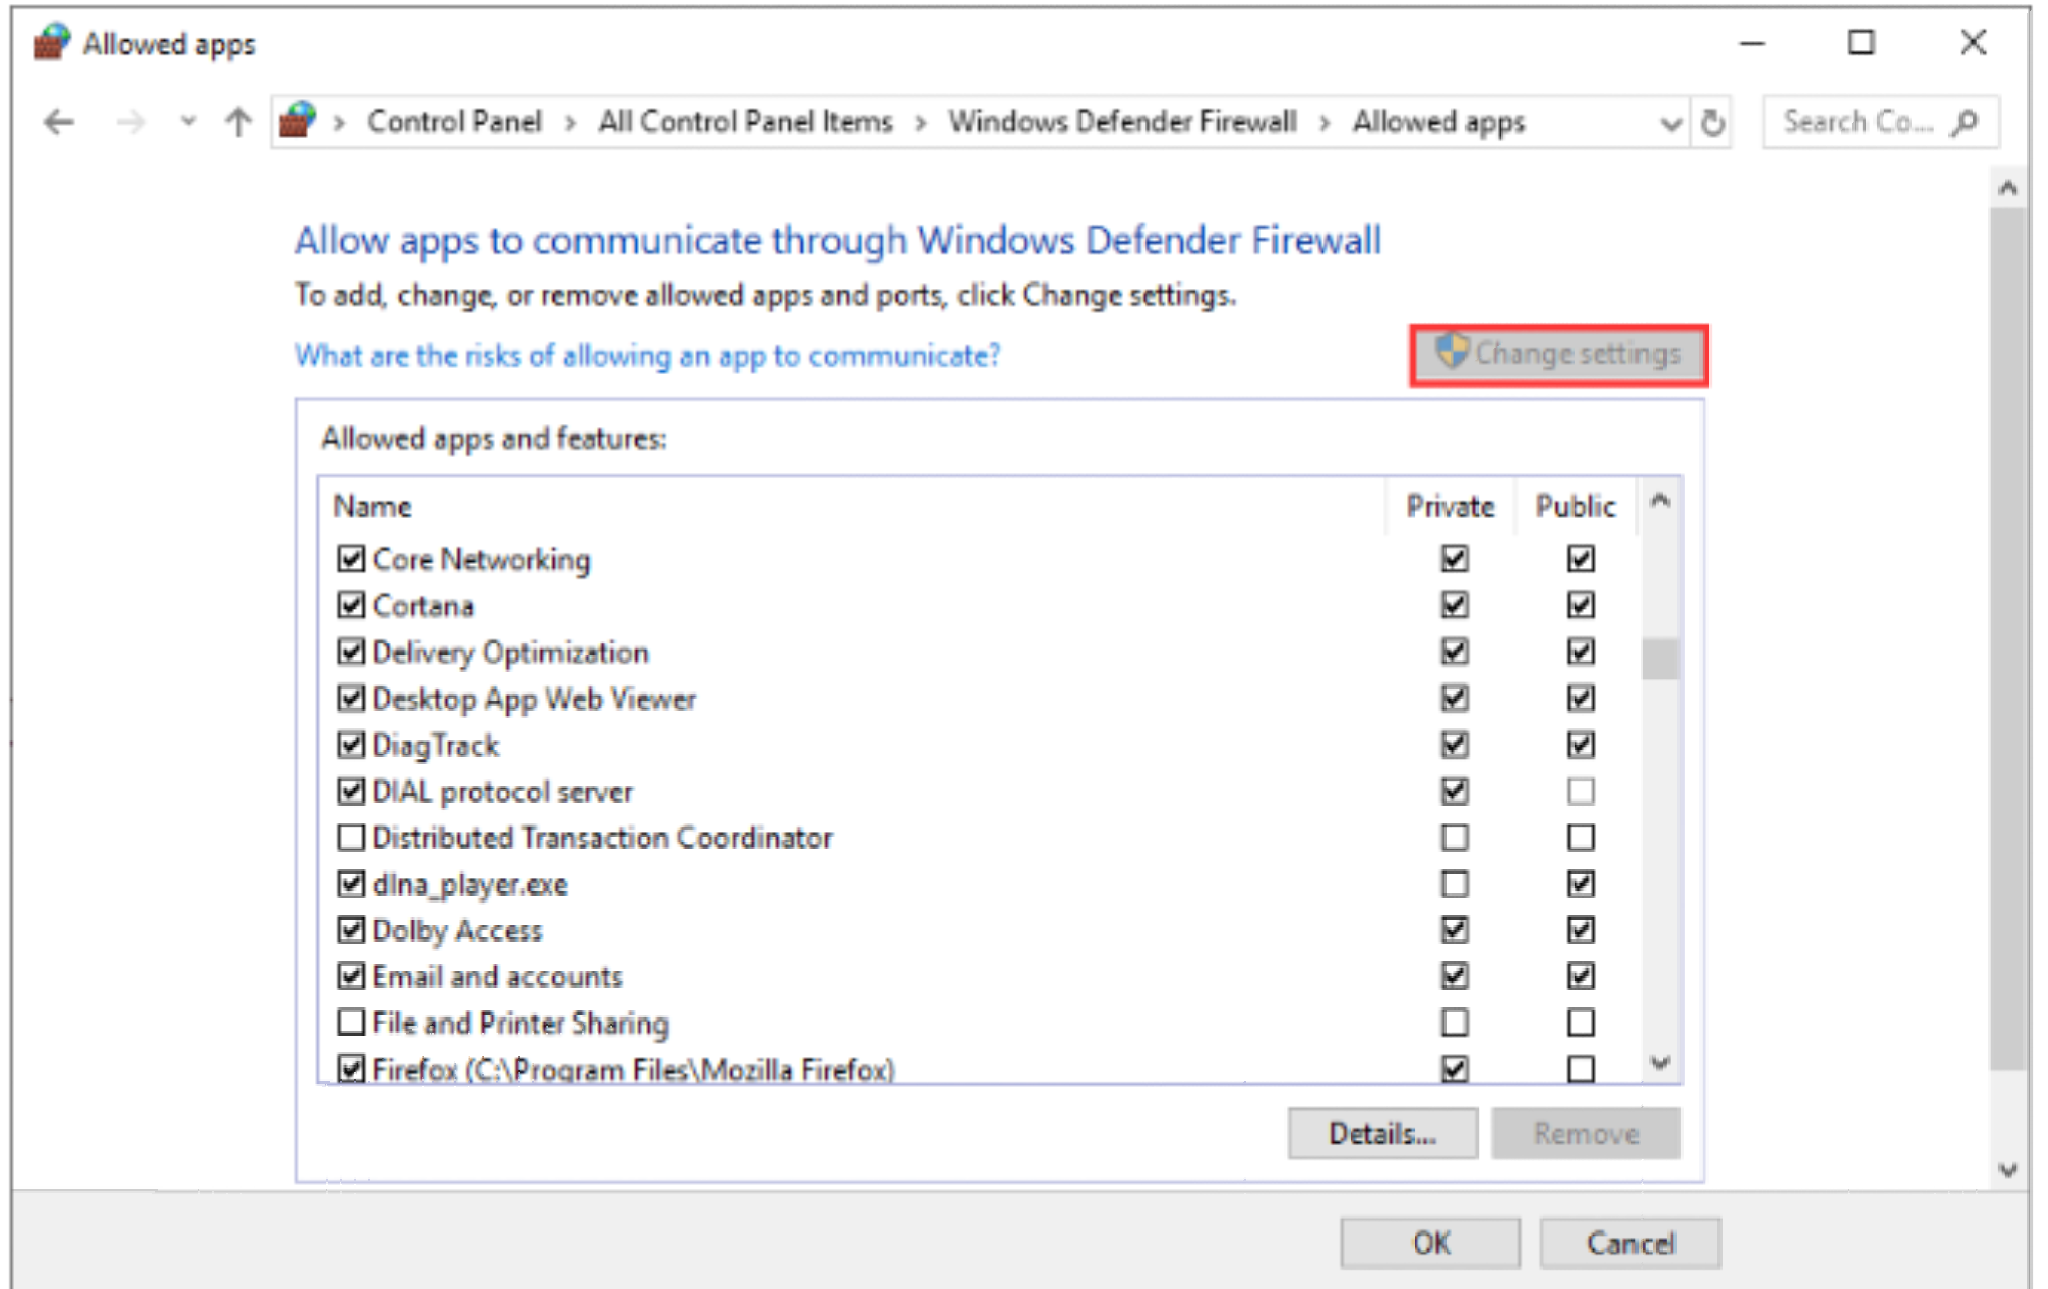
Task: Toggle the Core Networking checkbox
Action: point(351,558)
